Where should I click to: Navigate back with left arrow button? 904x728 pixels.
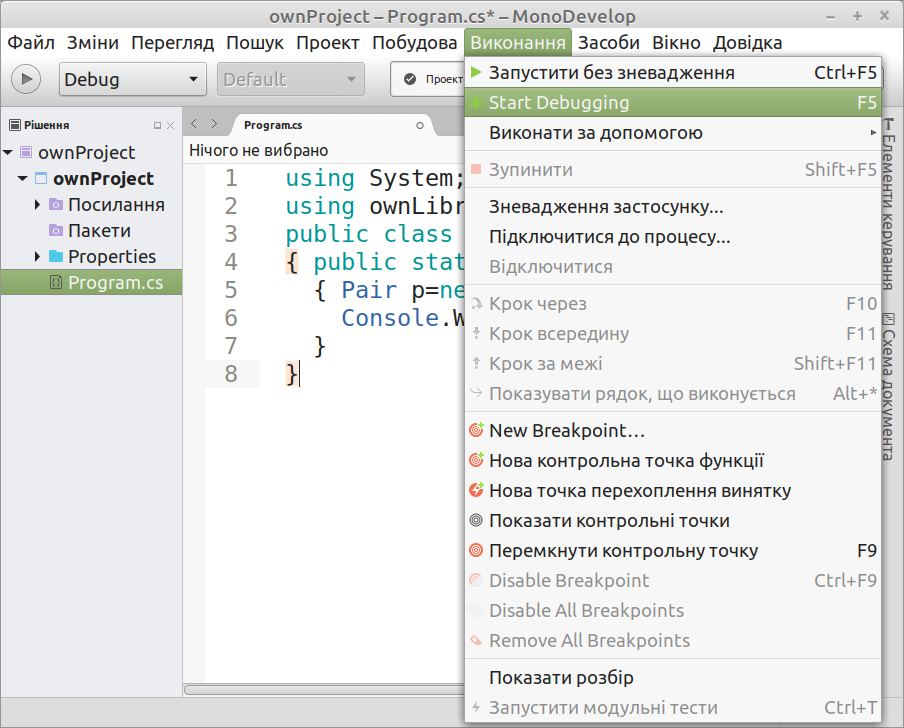194,123
